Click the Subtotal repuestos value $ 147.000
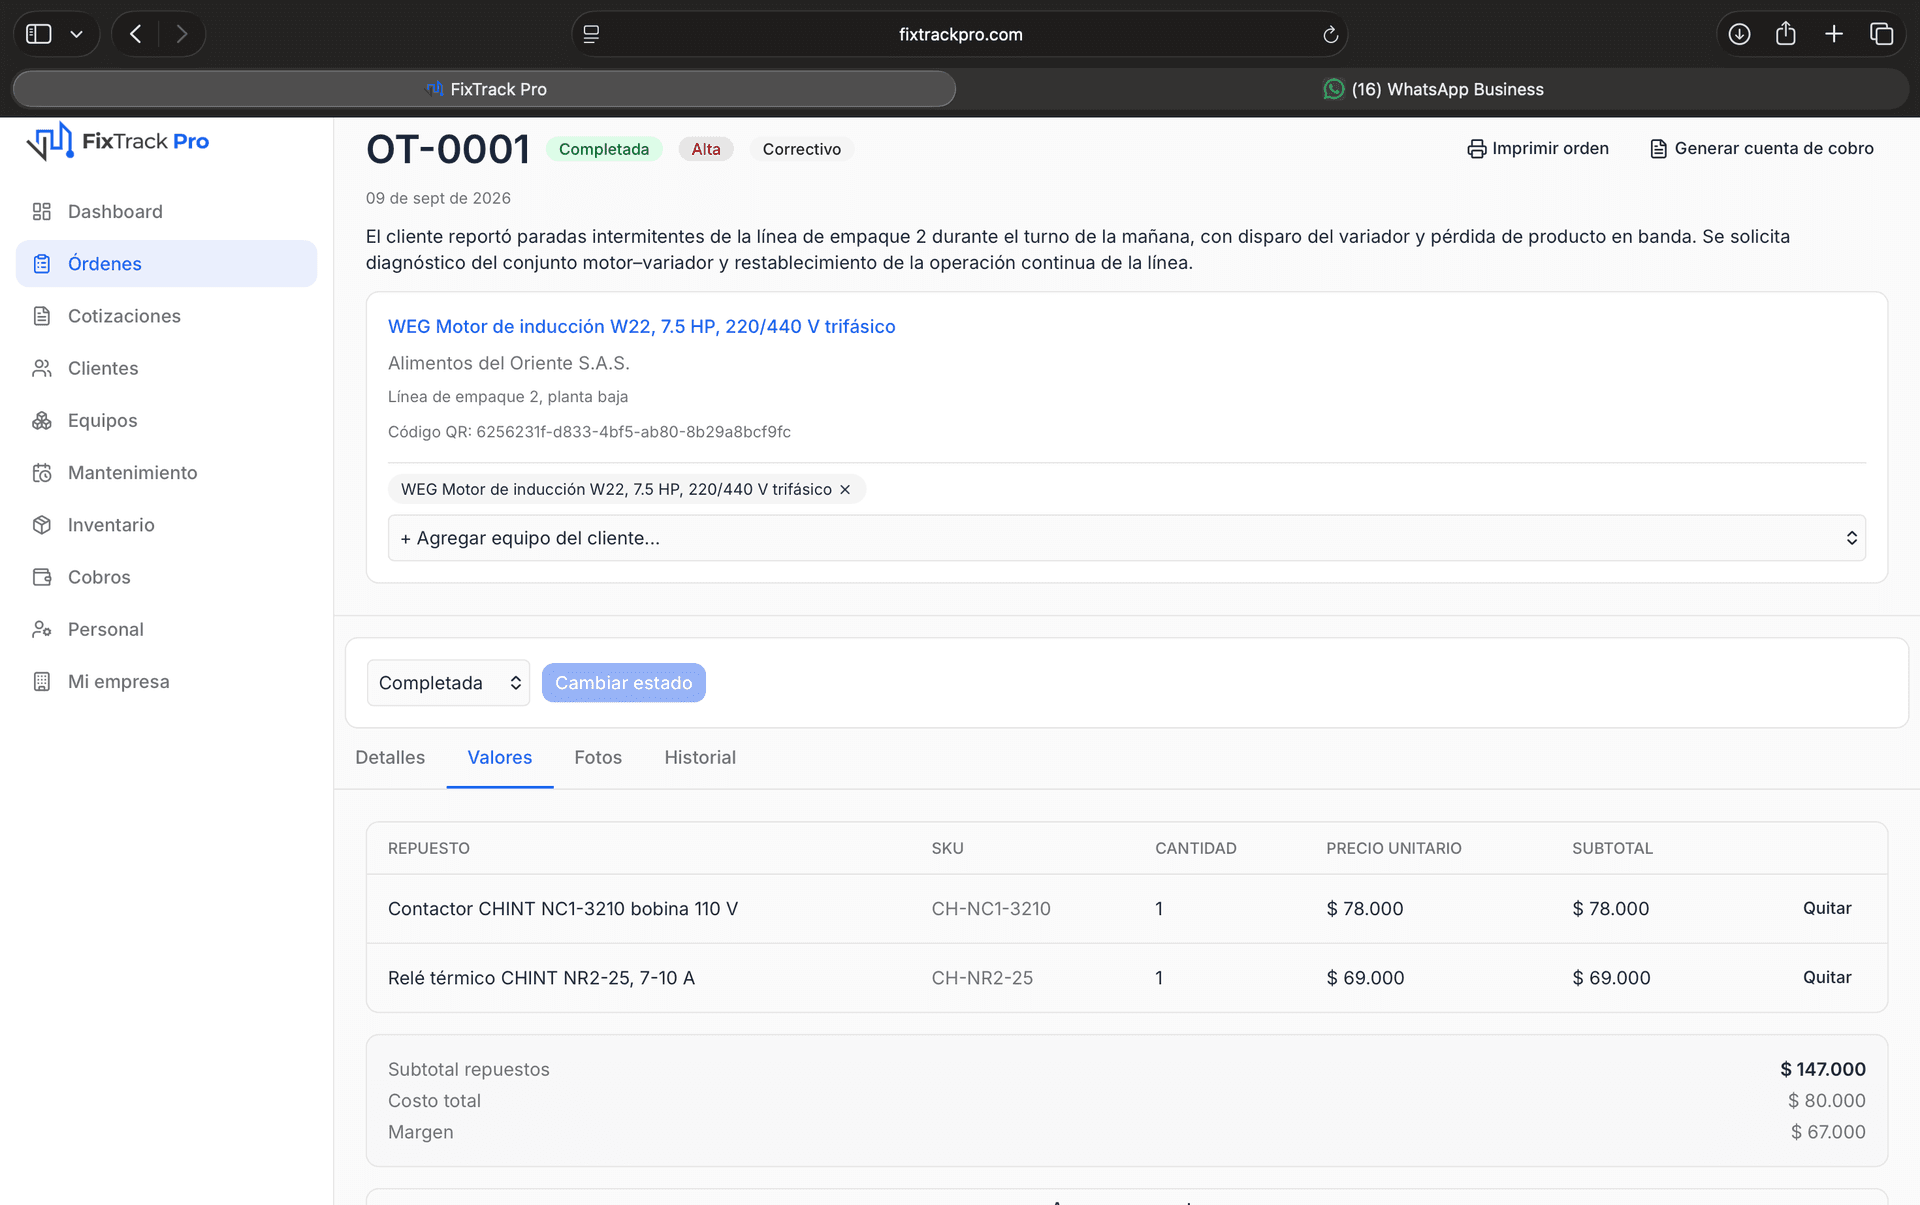Viewport: 1920px width, 1205px height. click(x=1822, y=1069)
